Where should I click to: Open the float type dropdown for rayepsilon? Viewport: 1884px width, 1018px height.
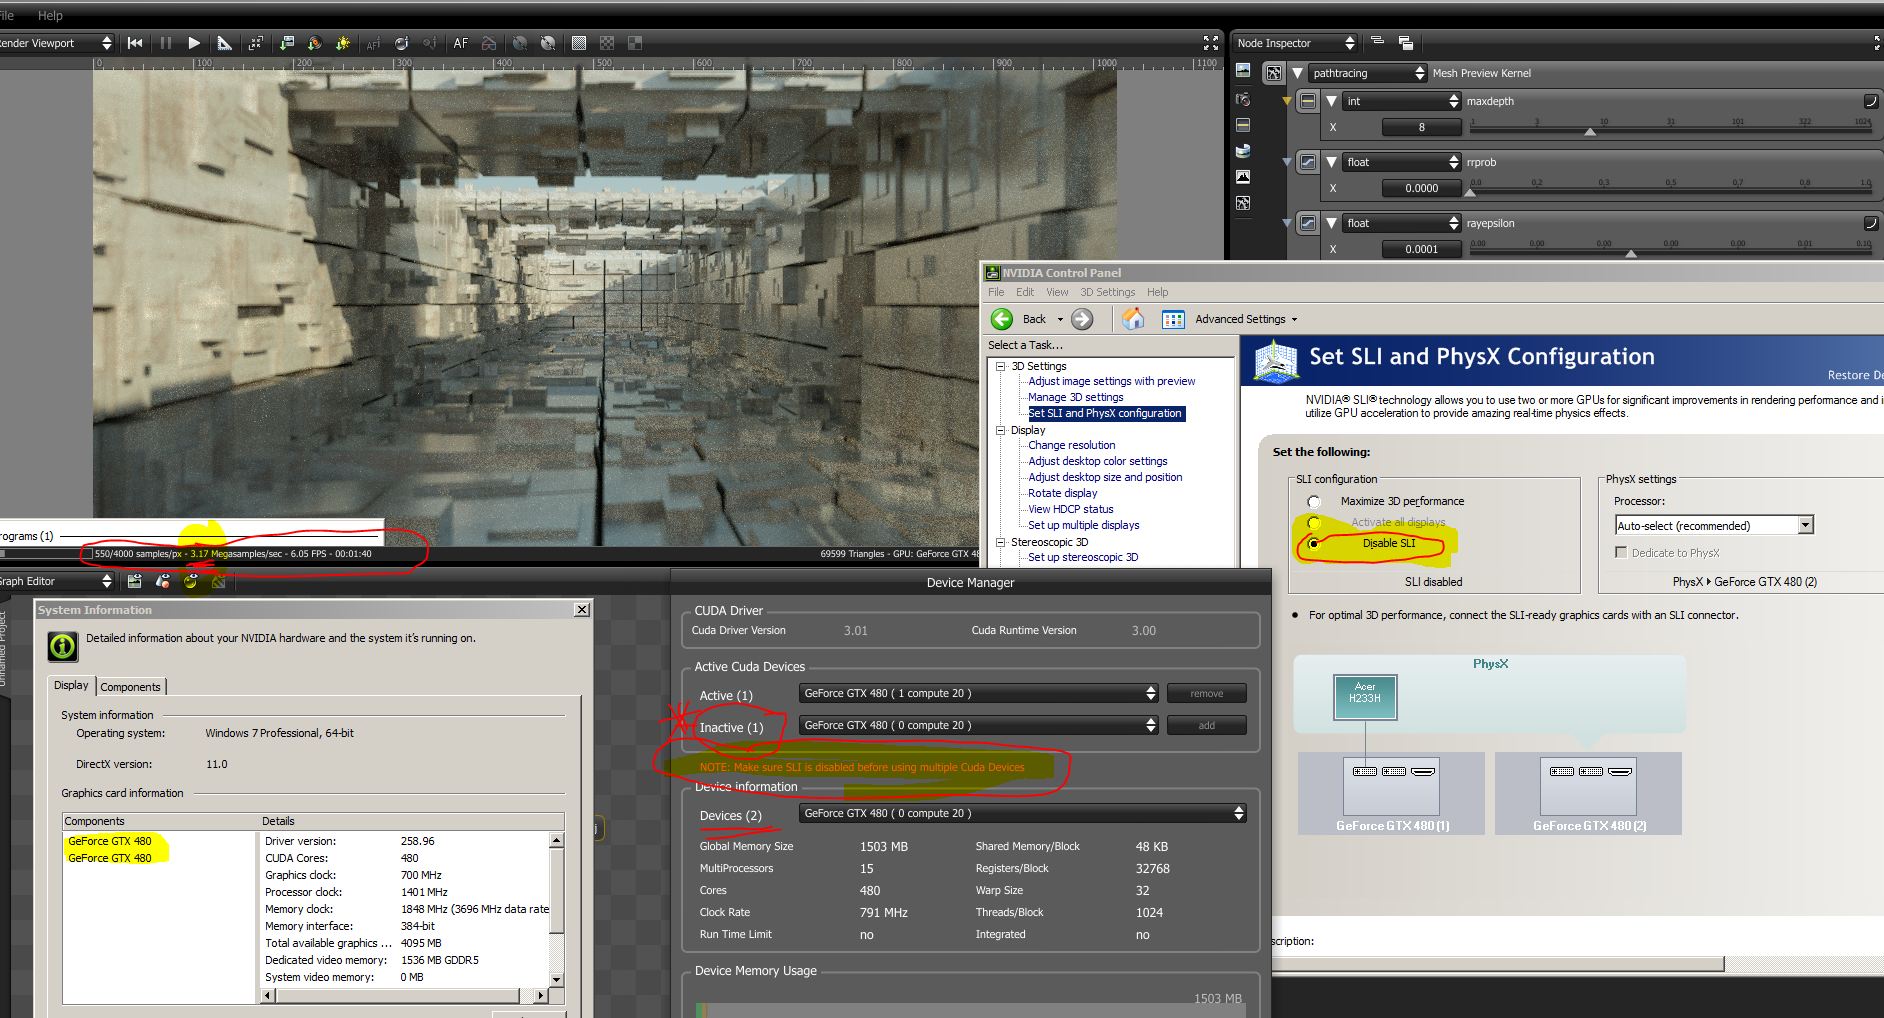click(x=1402, y=223)
